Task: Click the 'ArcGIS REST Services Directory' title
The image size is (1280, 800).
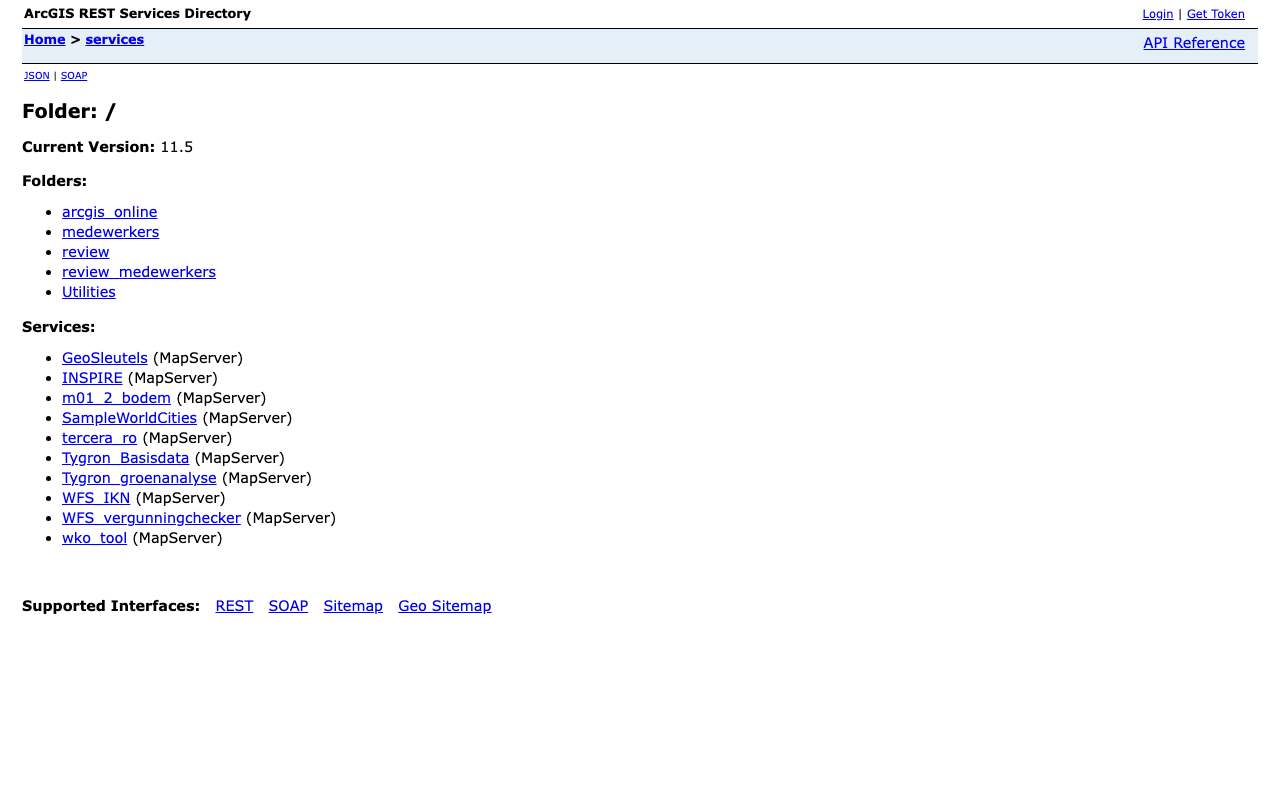Action: click(137, 14)
